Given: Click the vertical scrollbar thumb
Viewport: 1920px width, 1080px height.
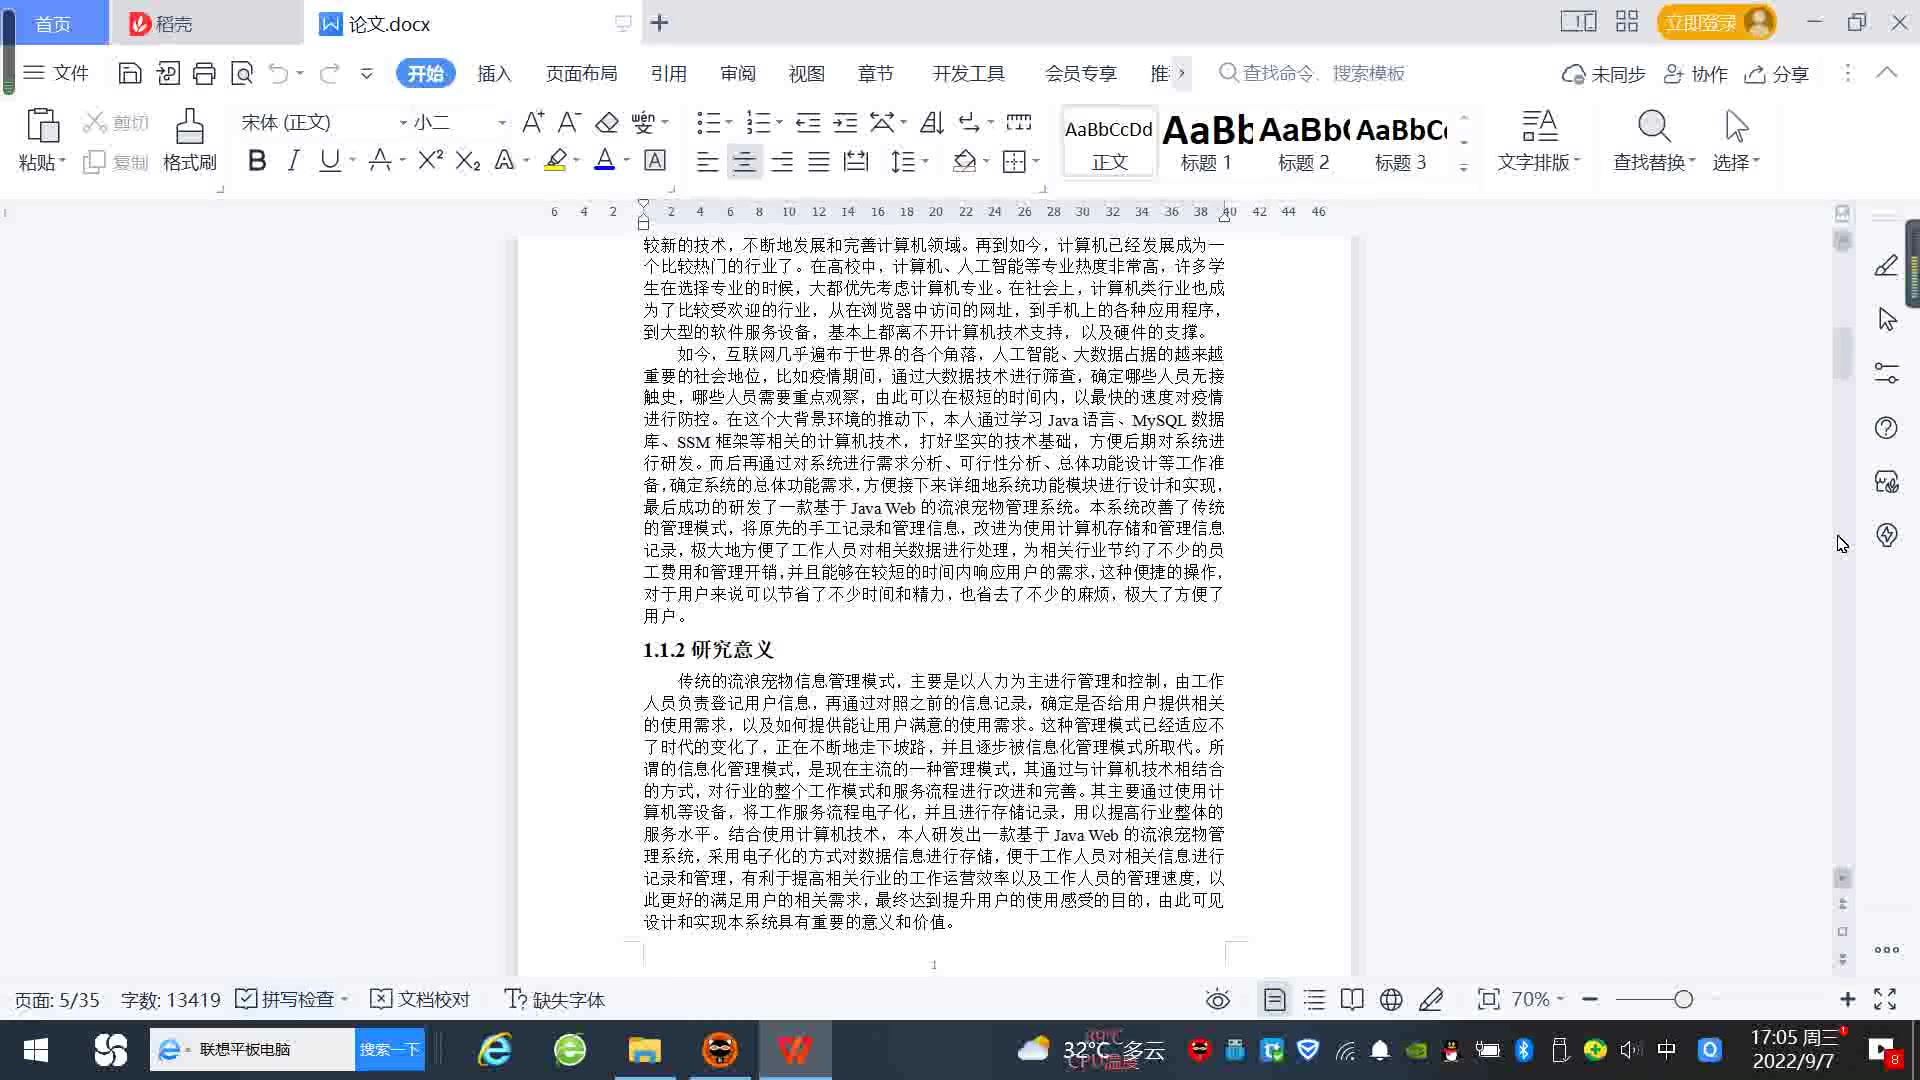Looking at the screenshot, I should tap(1842, 352).
